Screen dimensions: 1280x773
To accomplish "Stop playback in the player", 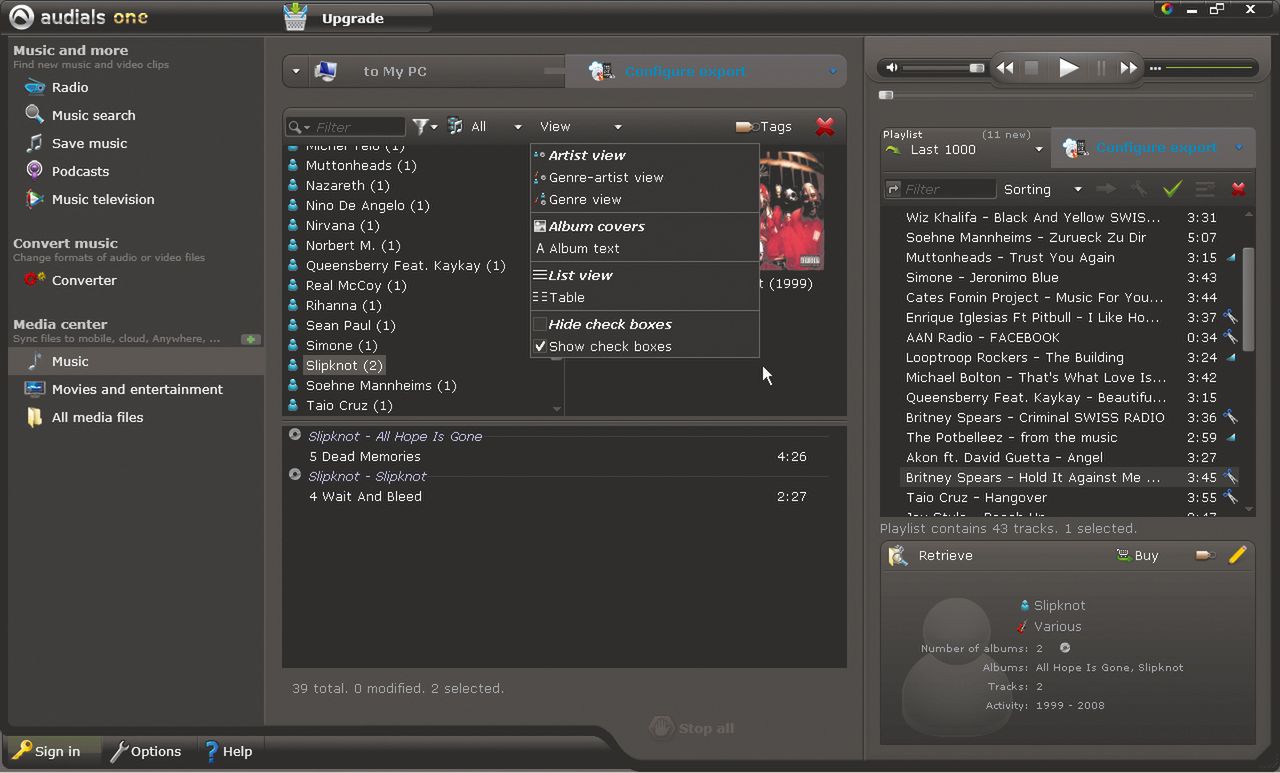I will pyautogui.click(x=1032, y=68).
